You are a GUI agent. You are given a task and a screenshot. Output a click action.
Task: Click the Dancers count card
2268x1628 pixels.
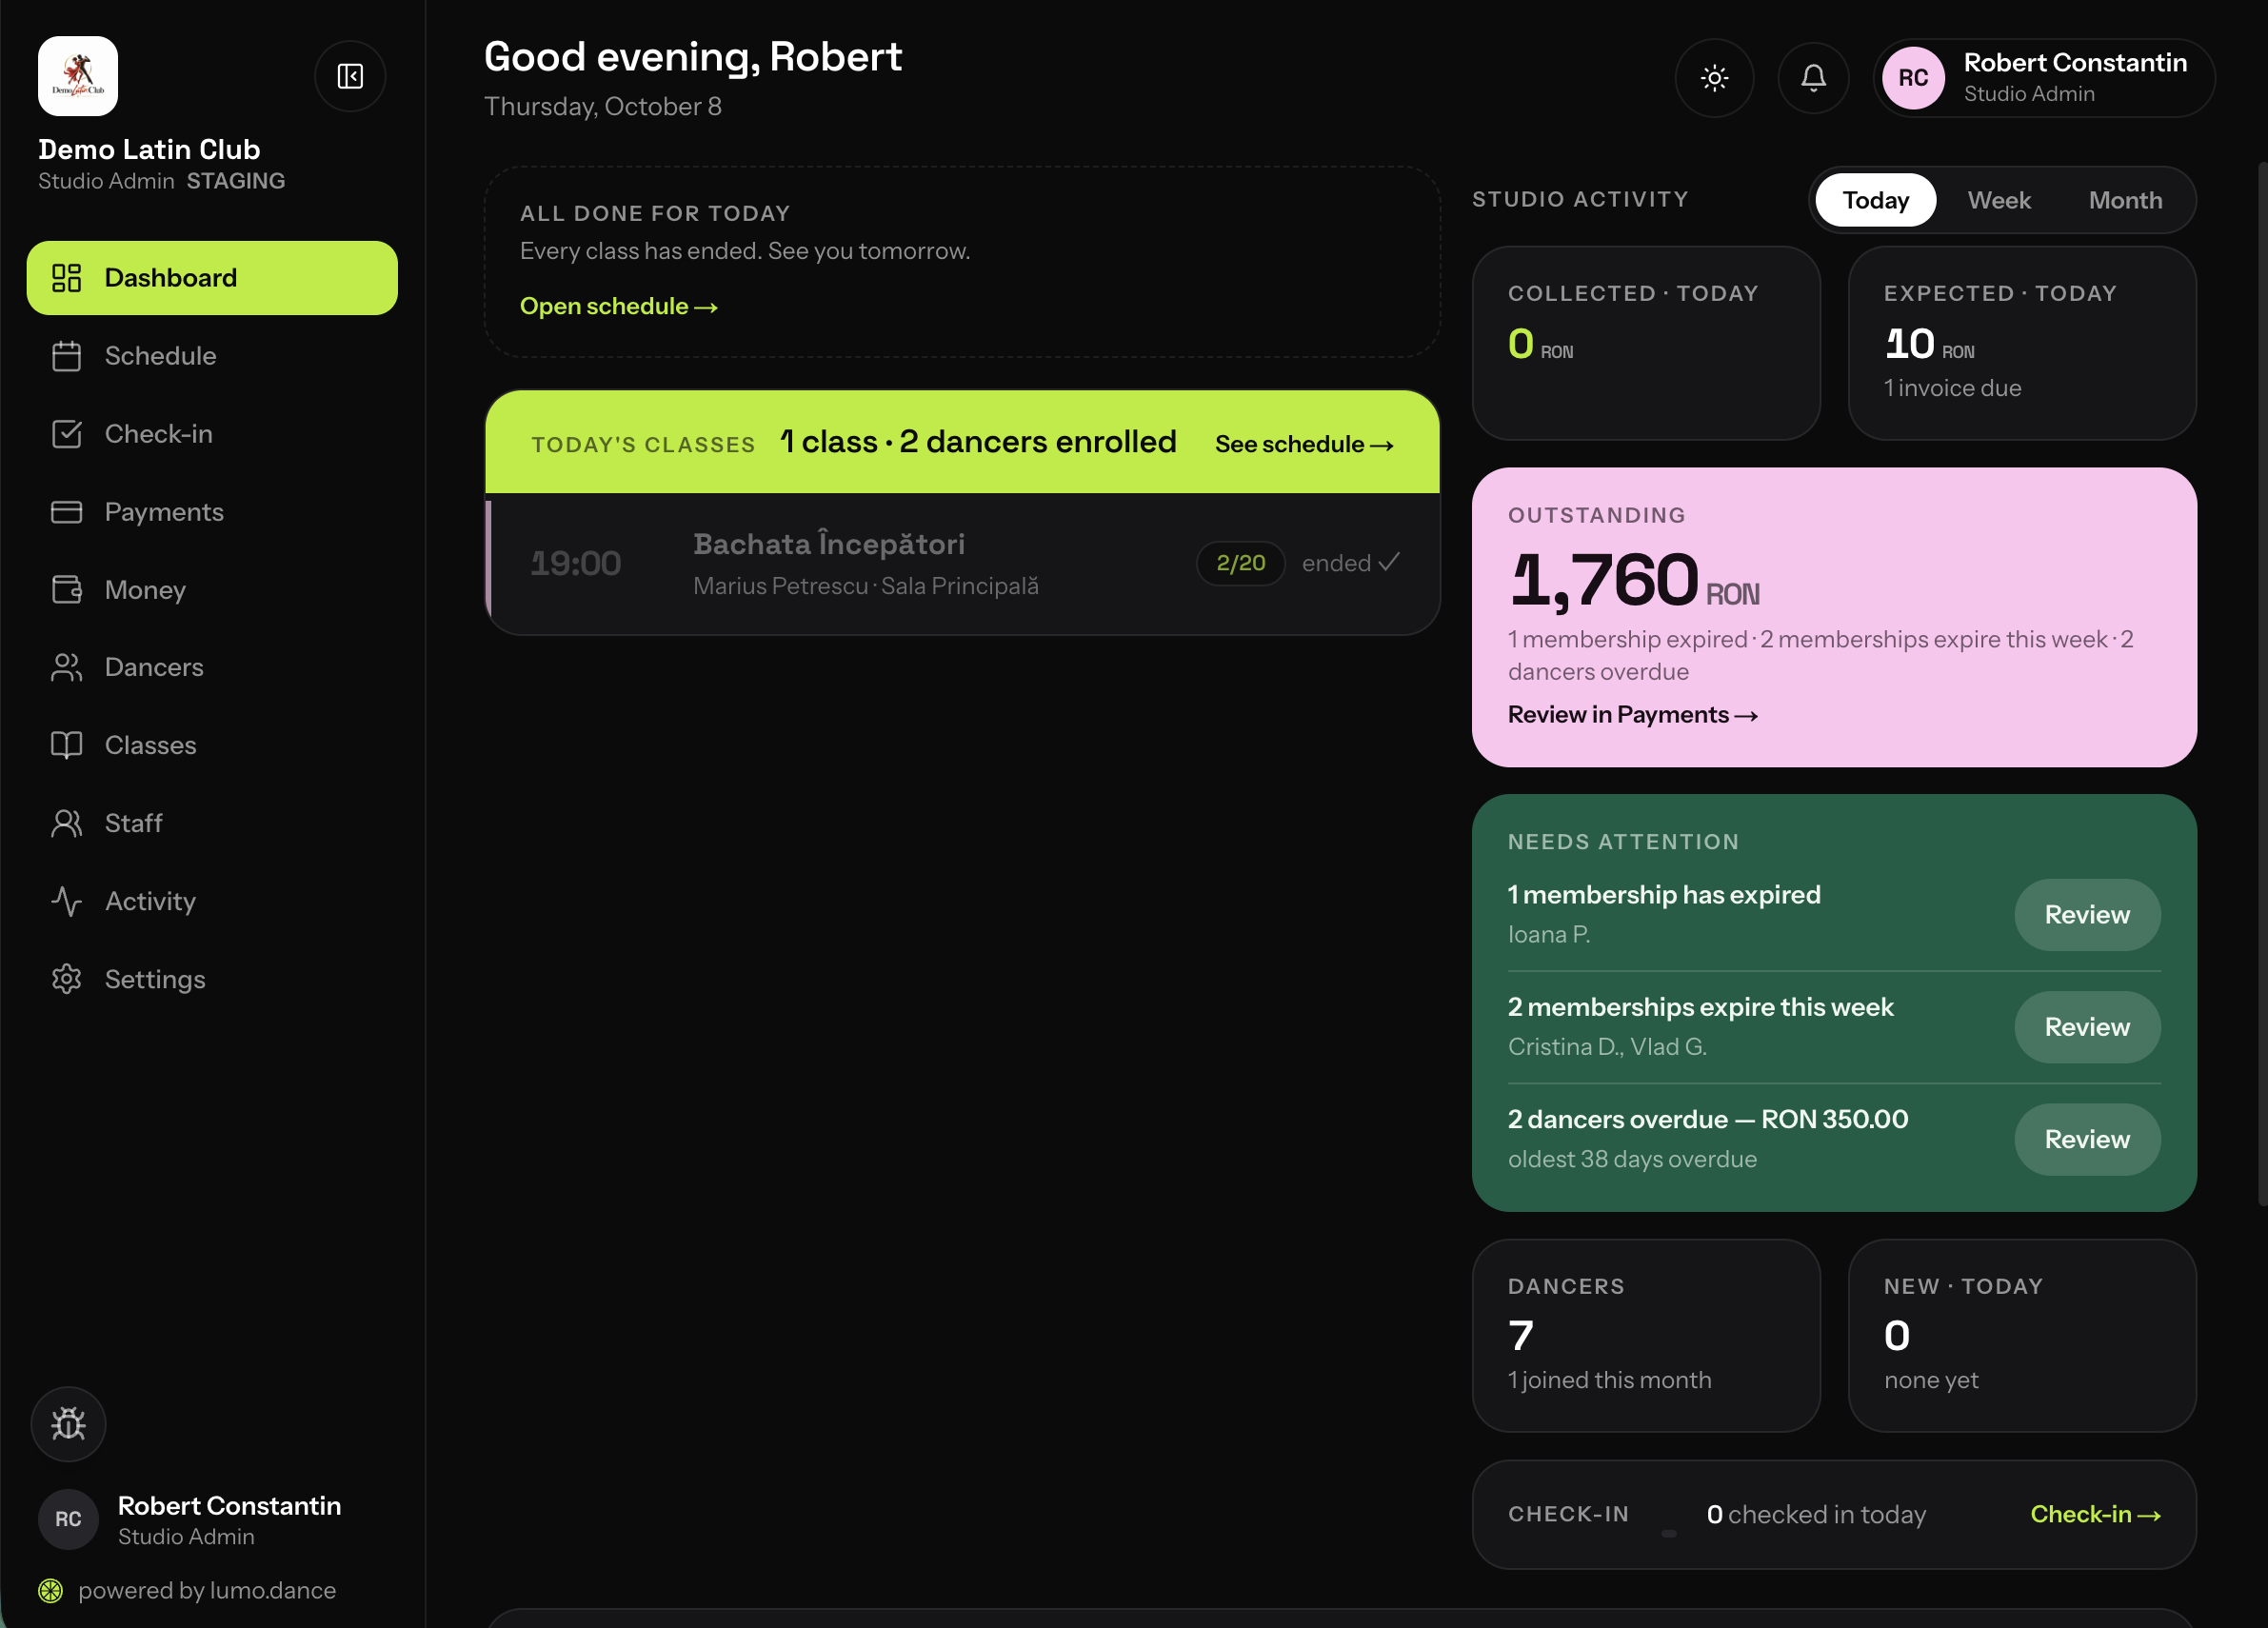pos(1646,1335)
